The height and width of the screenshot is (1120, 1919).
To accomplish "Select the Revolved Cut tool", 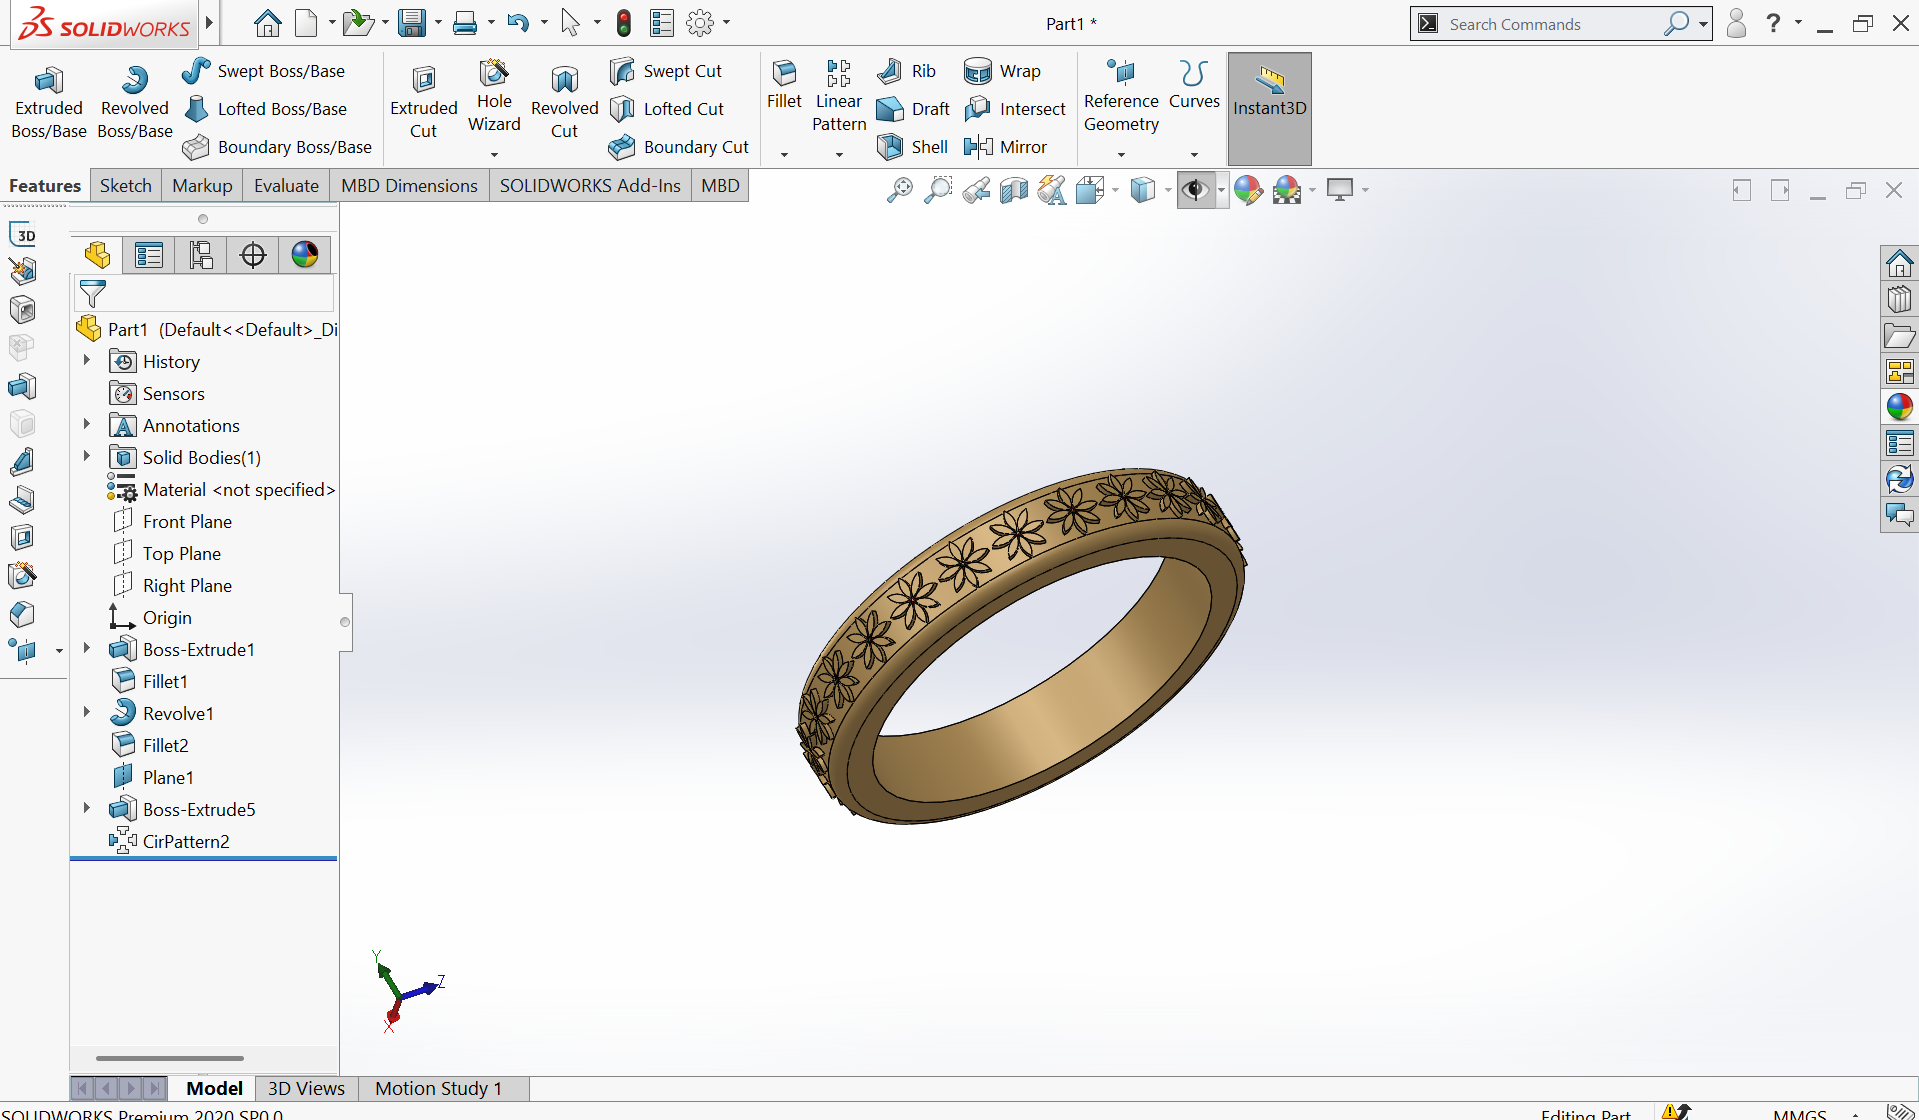I will 564,80.
